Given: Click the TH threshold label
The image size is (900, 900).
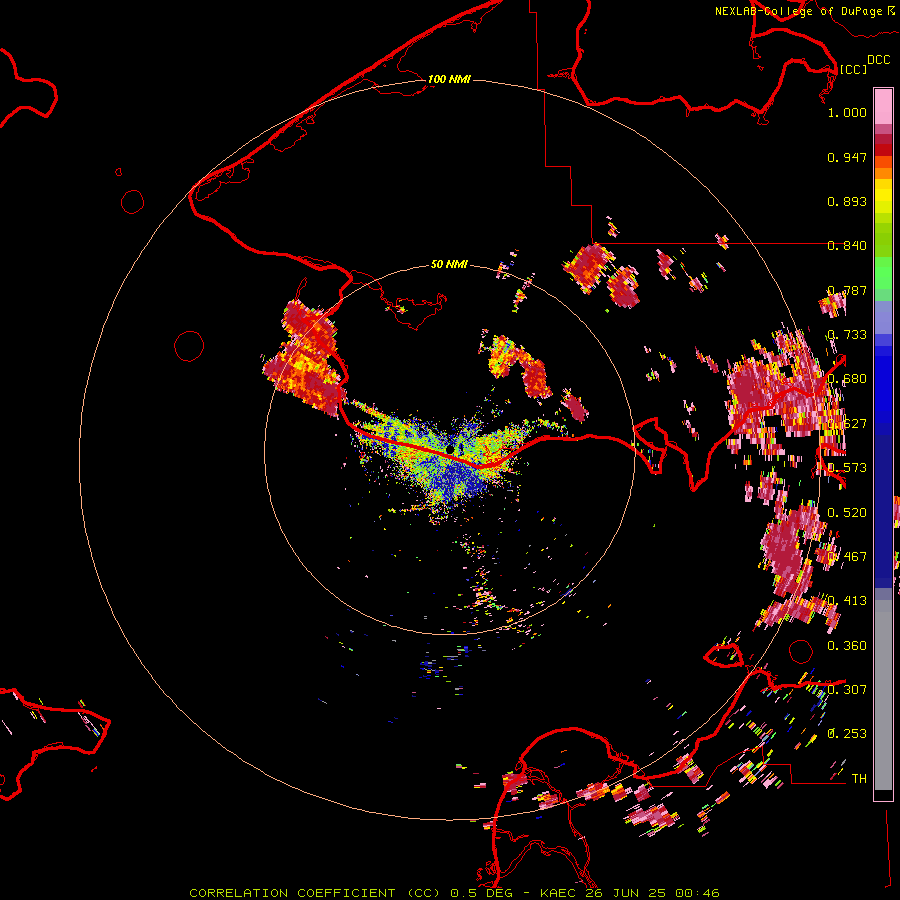Looking at the screenshot, I should click(859, 779).
